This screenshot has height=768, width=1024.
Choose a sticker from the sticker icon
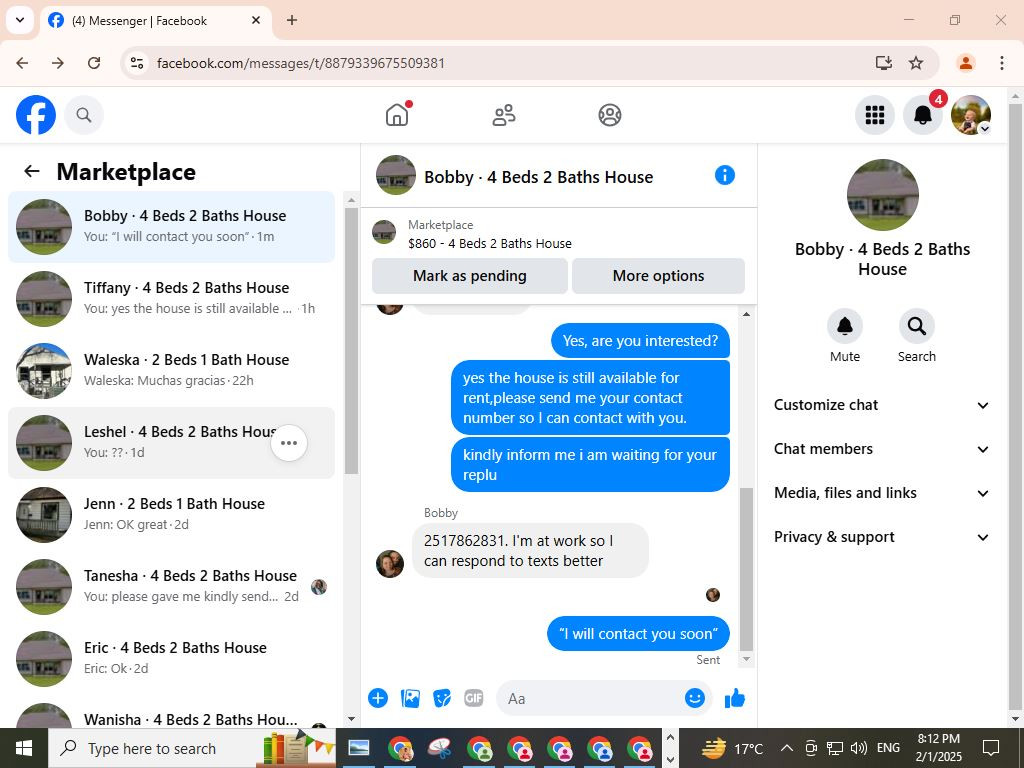[442, 698]
